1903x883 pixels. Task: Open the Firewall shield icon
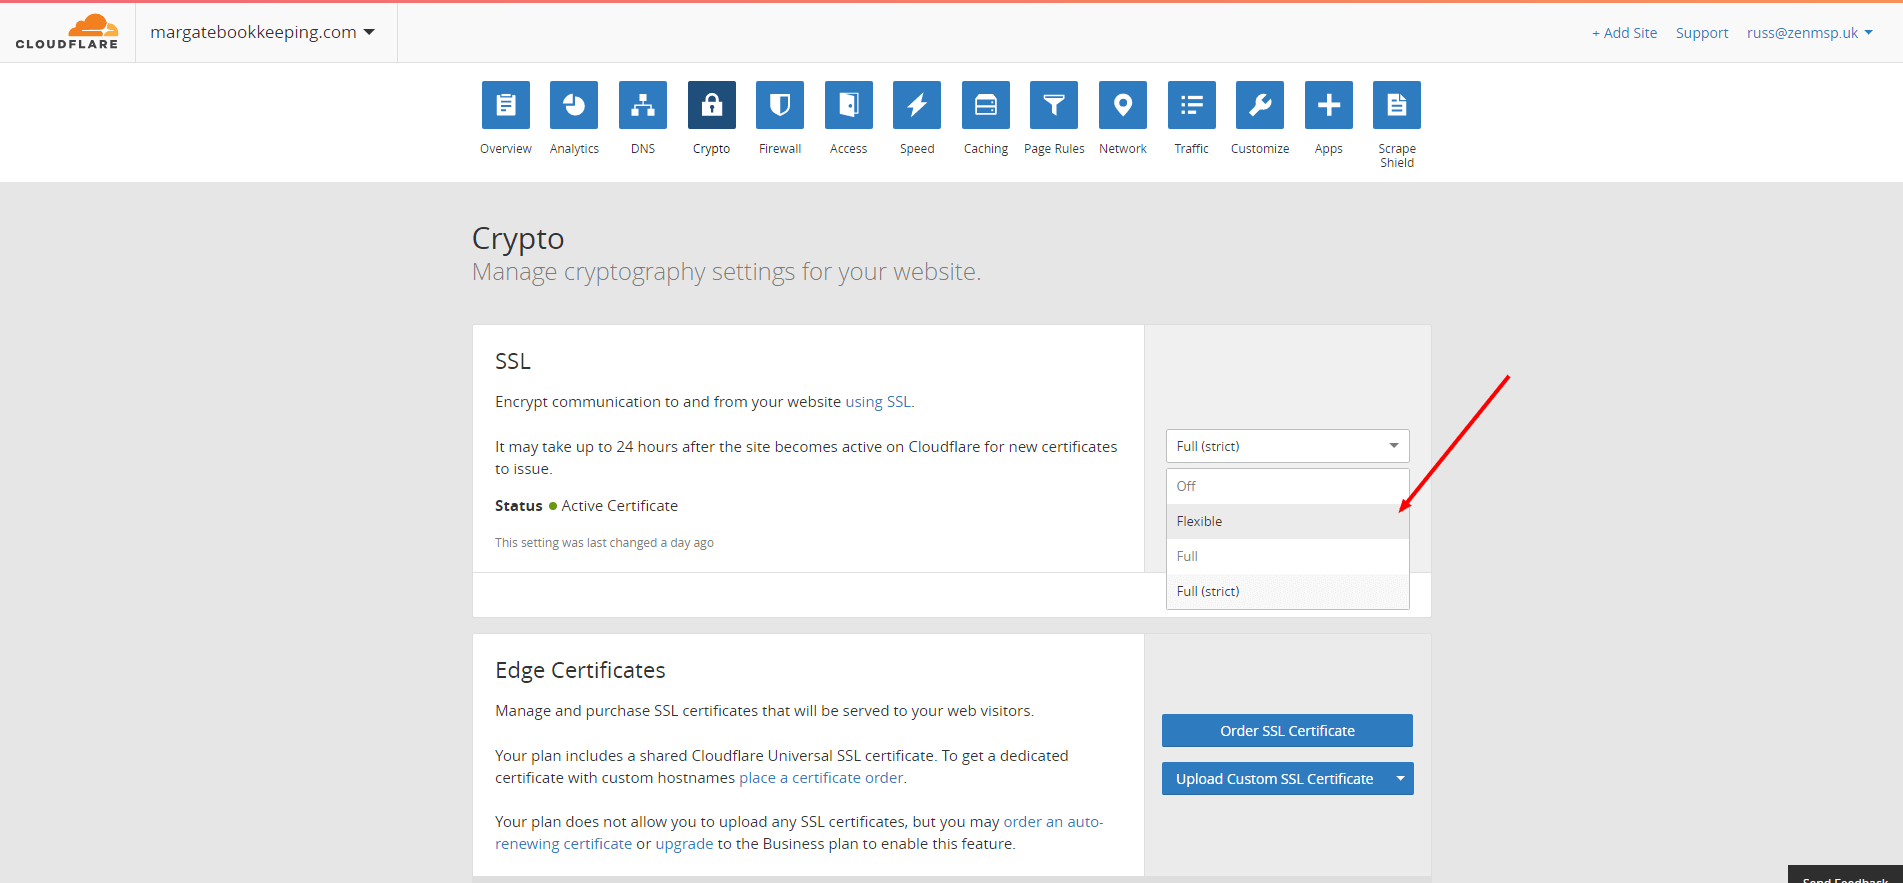[780, 105]
